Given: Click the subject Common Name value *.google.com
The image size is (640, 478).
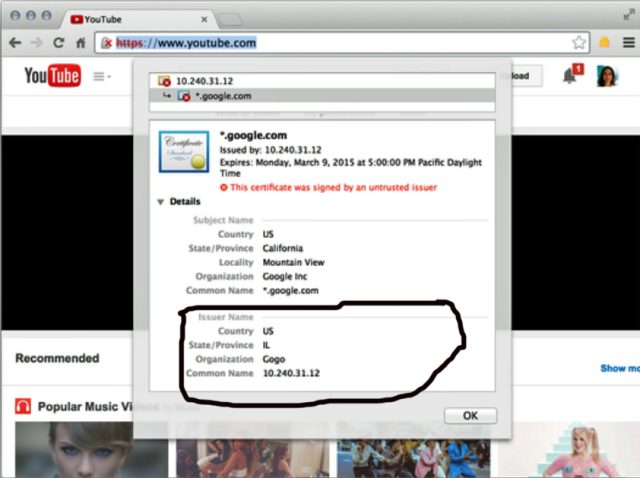Looking at the screenshot, I should click(x=290, y=291).
